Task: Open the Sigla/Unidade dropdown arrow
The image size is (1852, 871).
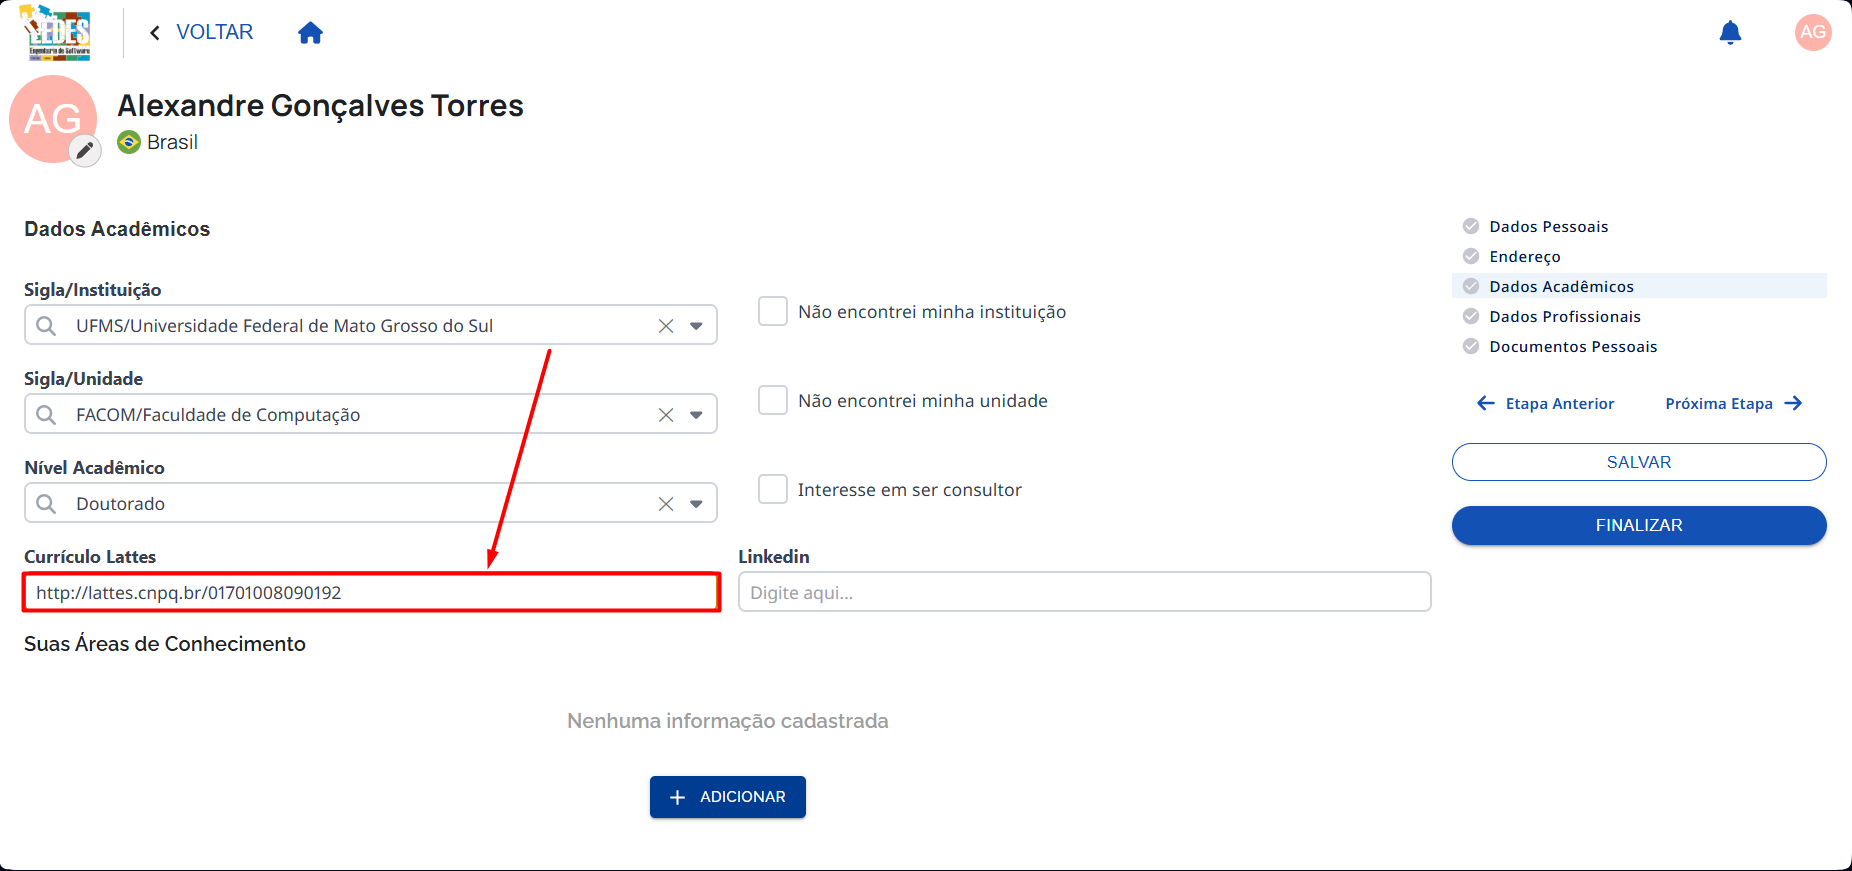Action: [696, 415]
